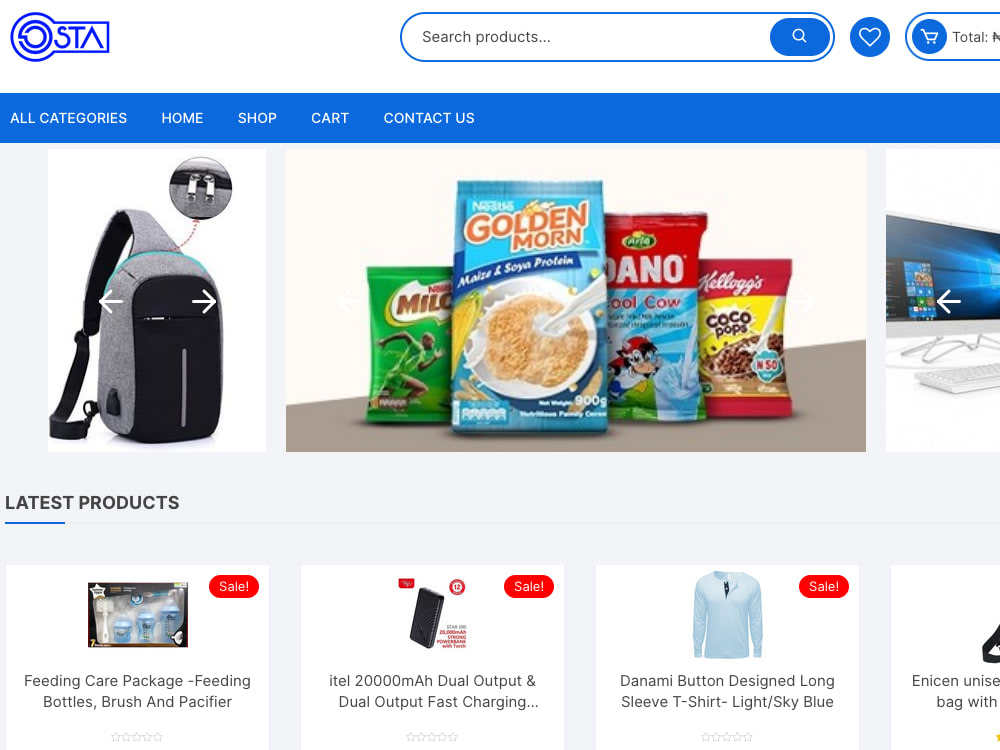1000x750 pixels.
Task: Click the Golden Morn cereal banner
Action: tap(576, 301)
